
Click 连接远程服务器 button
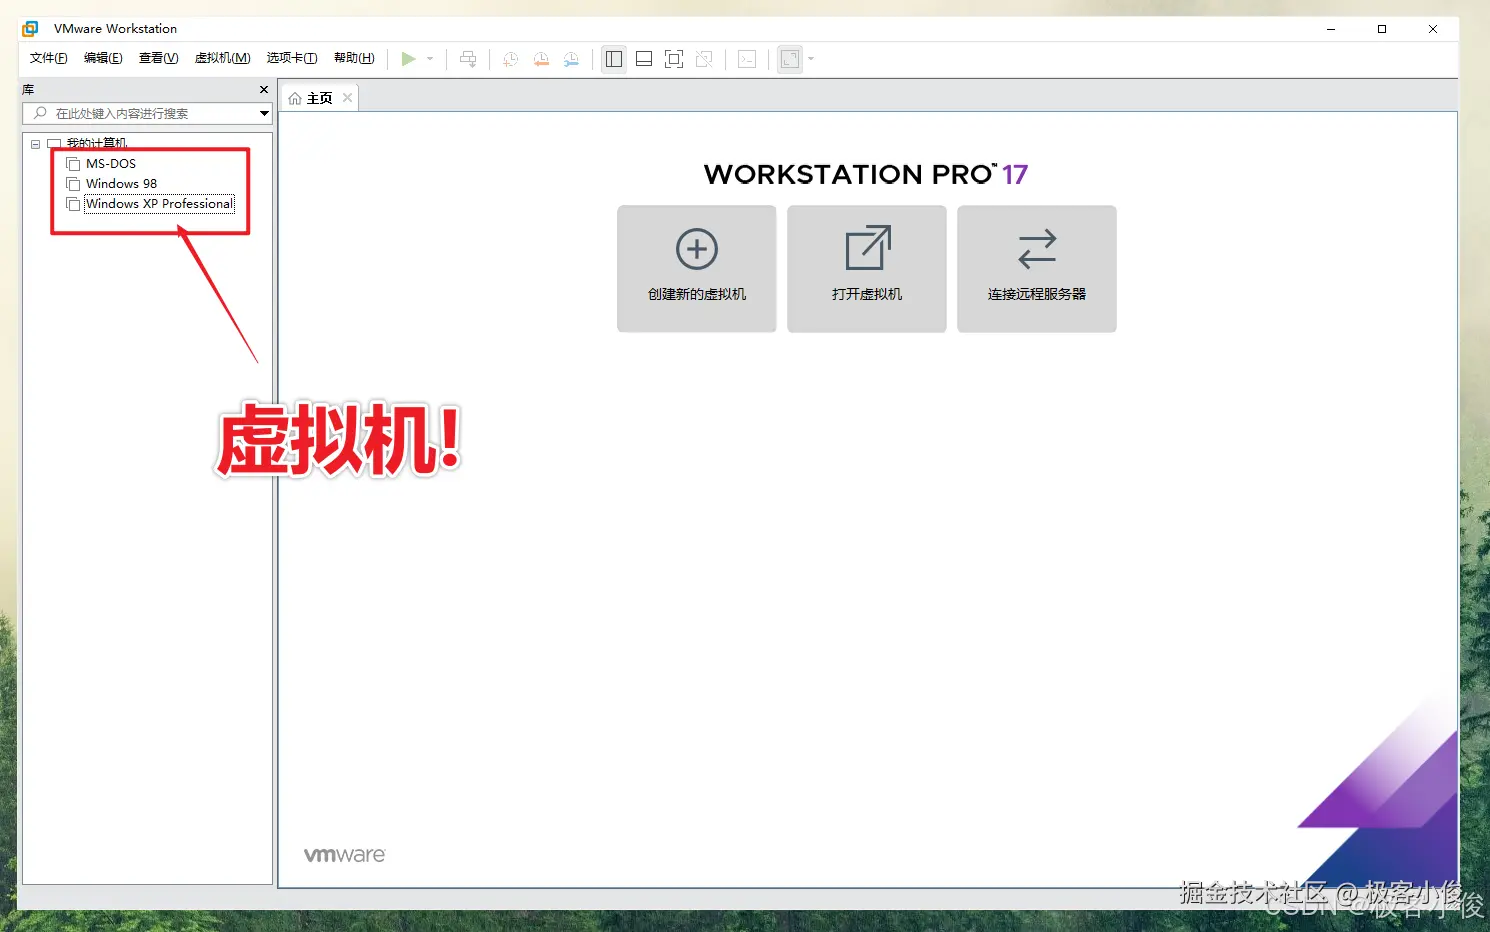(x=1037, y=269)
